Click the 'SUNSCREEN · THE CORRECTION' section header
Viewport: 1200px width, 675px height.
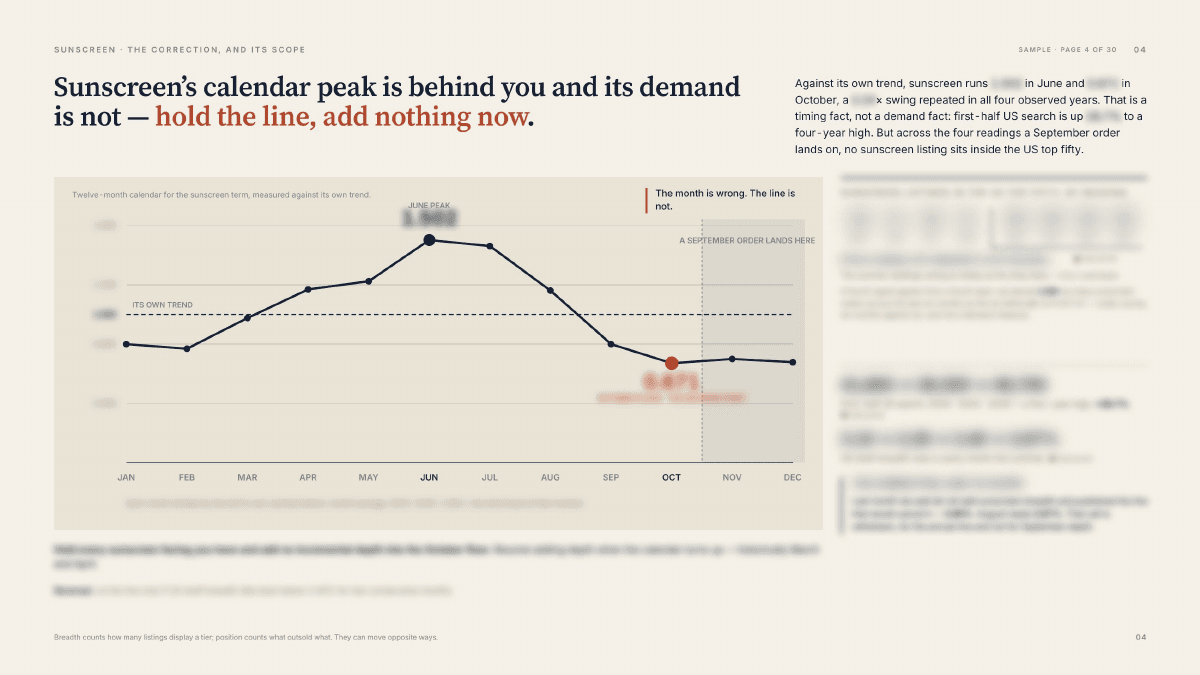point(180,50)
